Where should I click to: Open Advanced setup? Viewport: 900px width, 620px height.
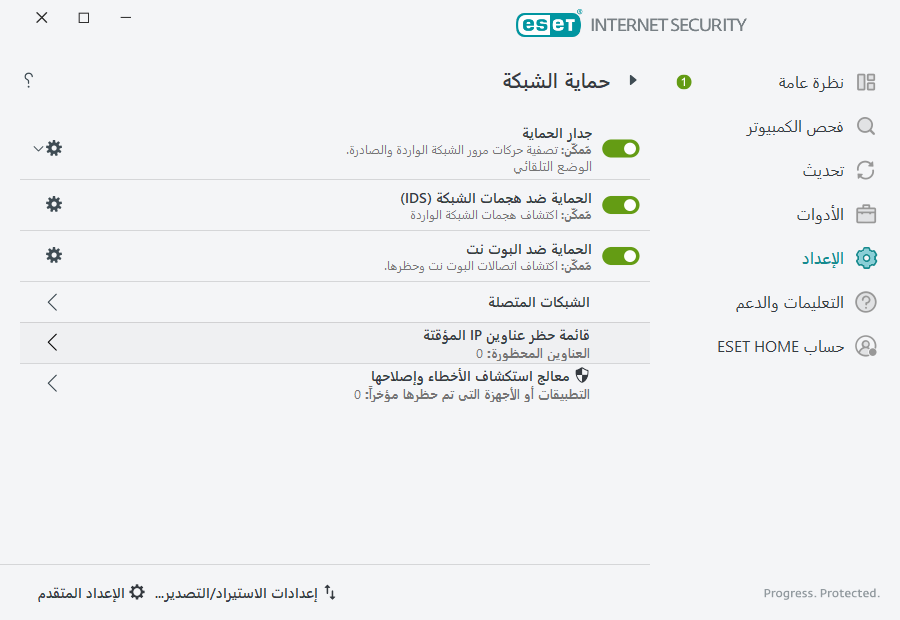[x=82, y=592]
